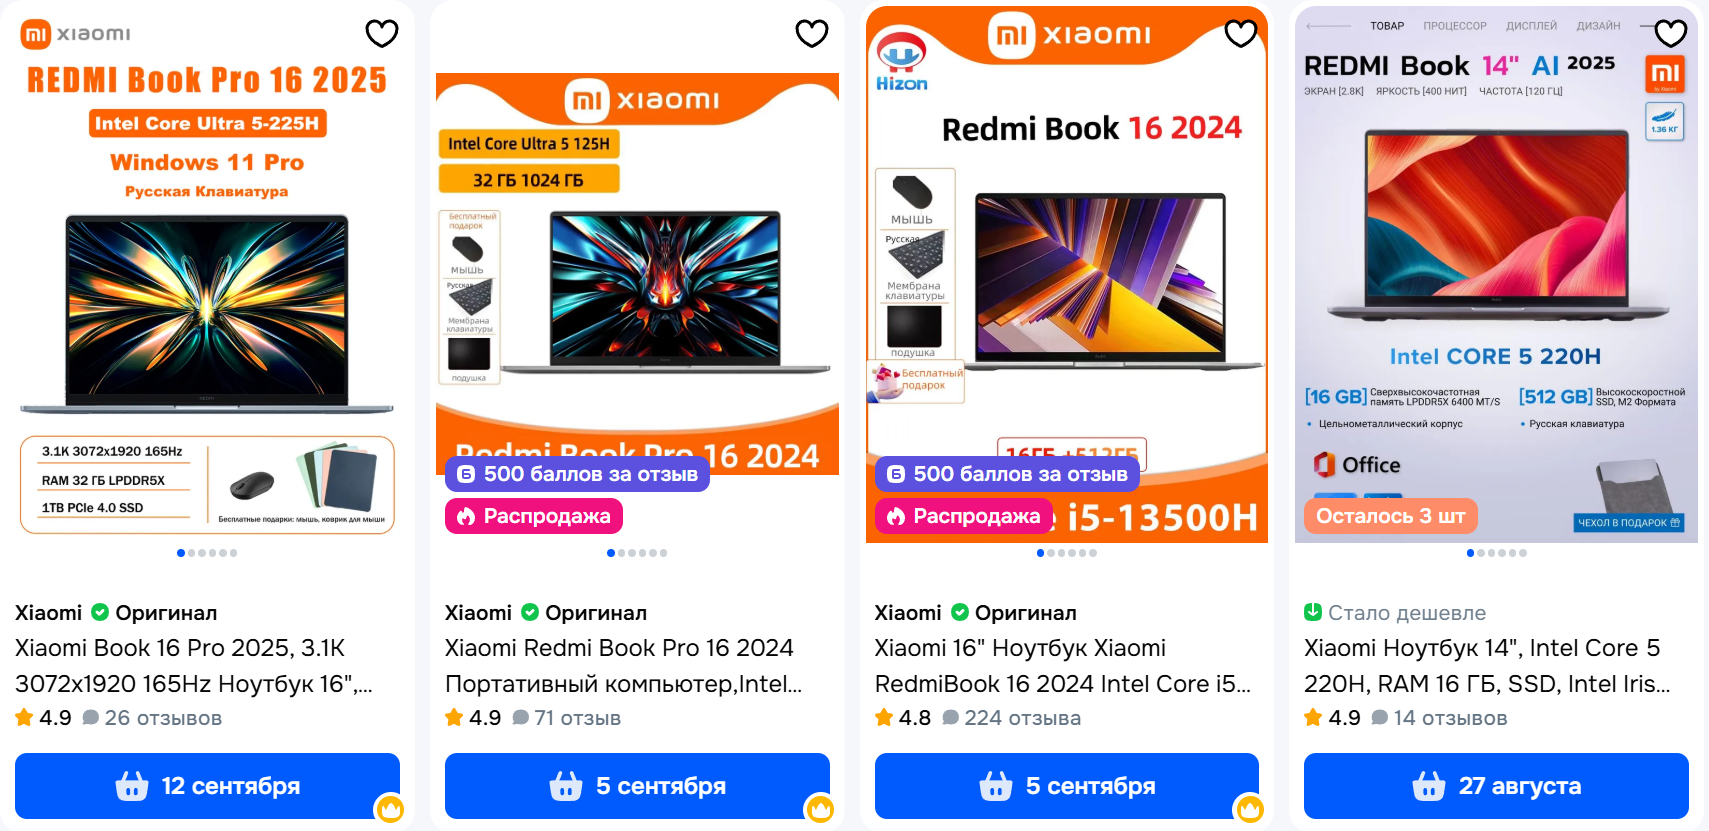
Task: Favorite the Xiaomi Book 16 Pro 2025 with heart icon
Action: coord(382,34)
